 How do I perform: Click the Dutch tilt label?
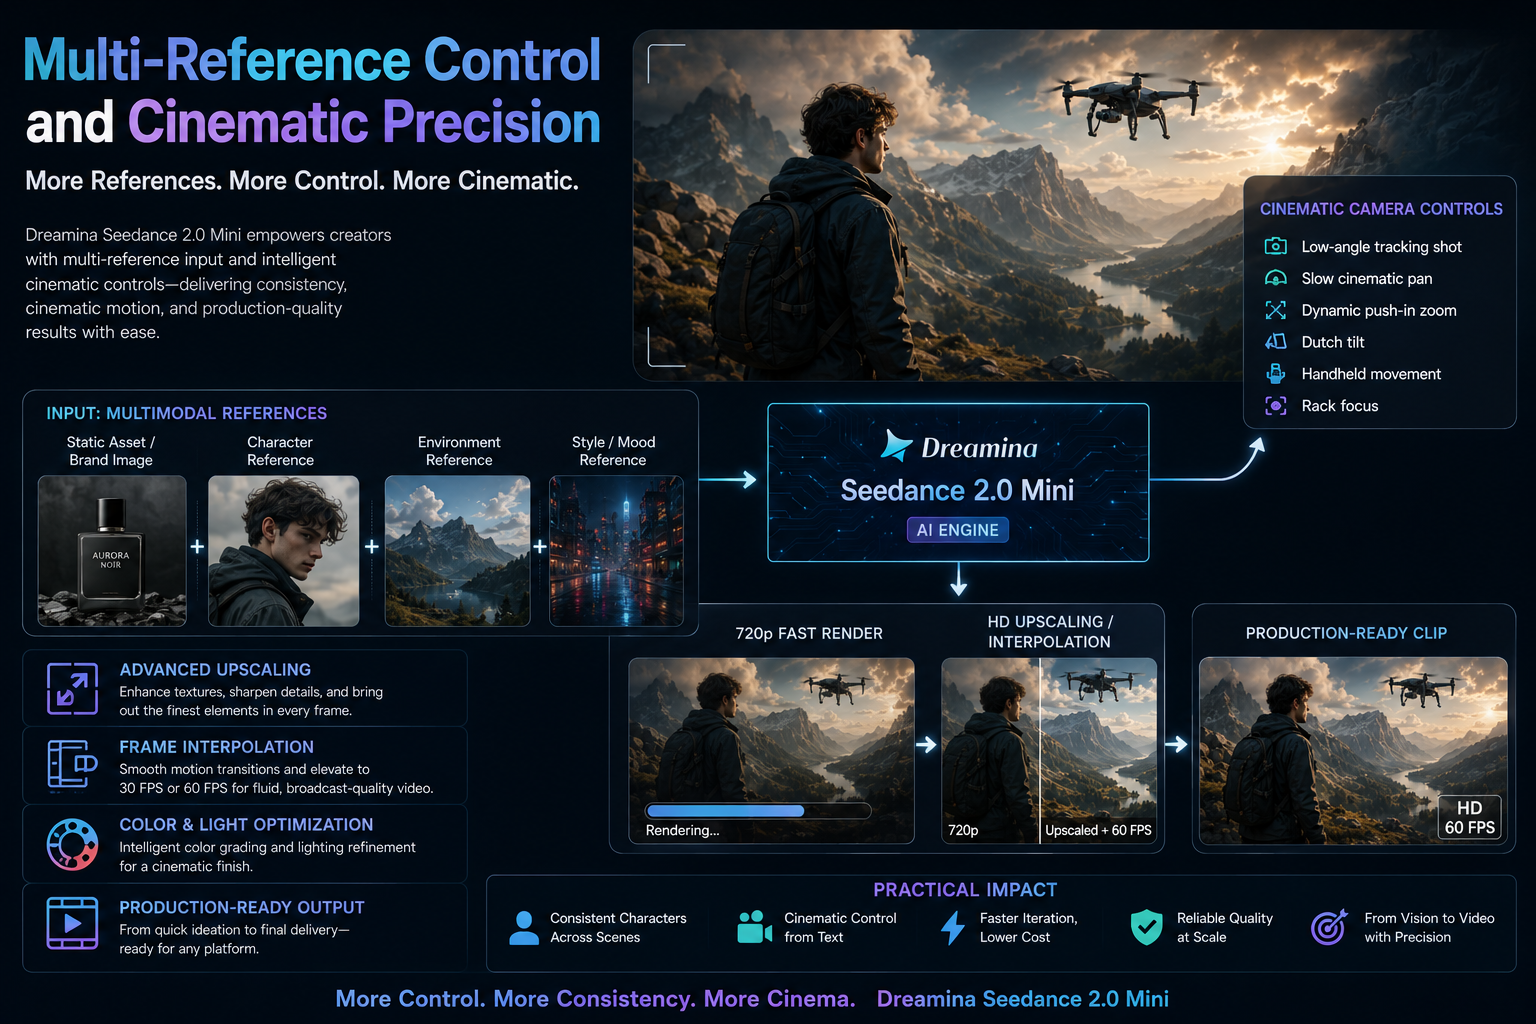[1332, 342]
